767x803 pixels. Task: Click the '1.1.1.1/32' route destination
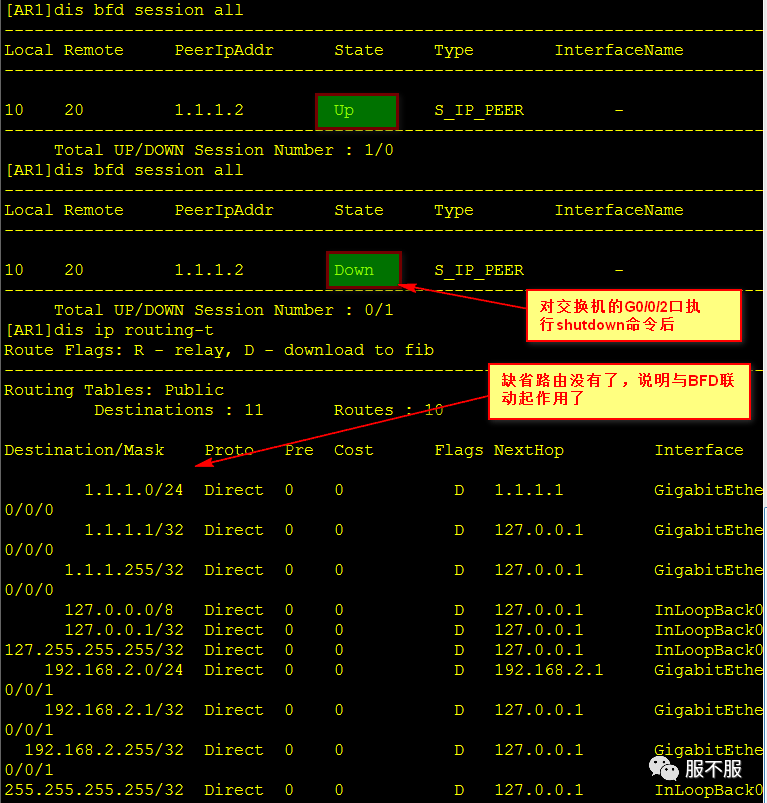(134, 530)
